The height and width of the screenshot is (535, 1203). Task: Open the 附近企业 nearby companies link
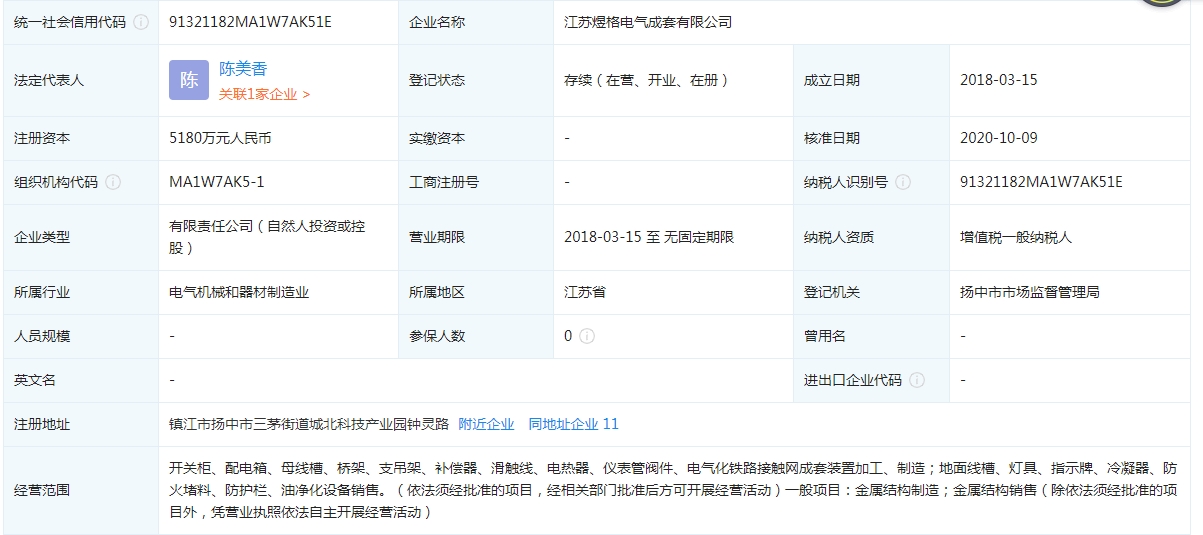(x=486, y=424)
